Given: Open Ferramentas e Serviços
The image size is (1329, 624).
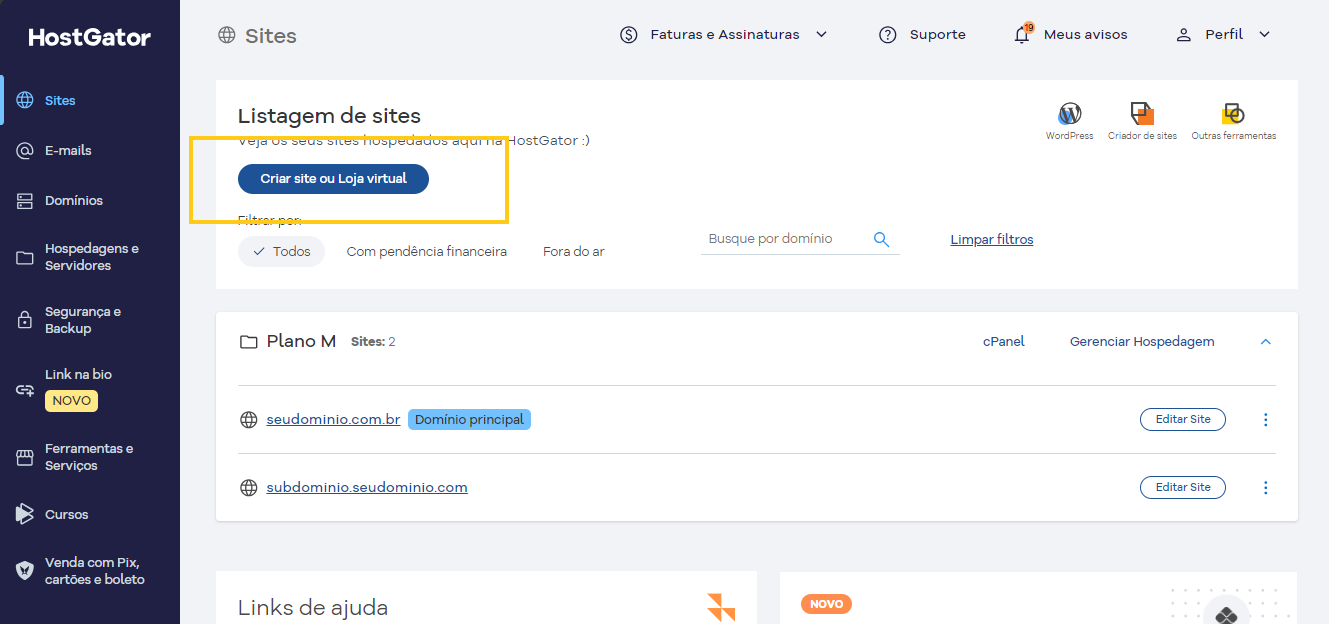Looking at the screenshot, I should tap(90, 457).
